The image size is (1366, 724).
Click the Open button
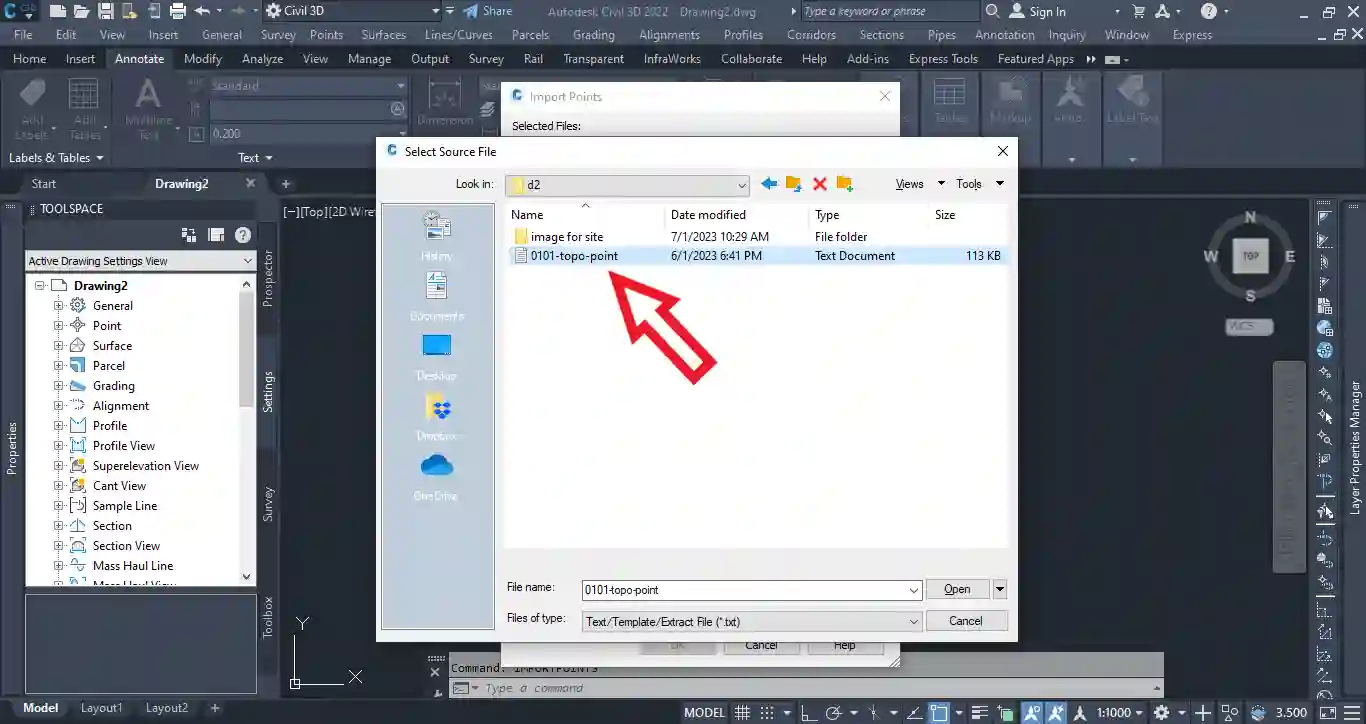pos(957,590)
